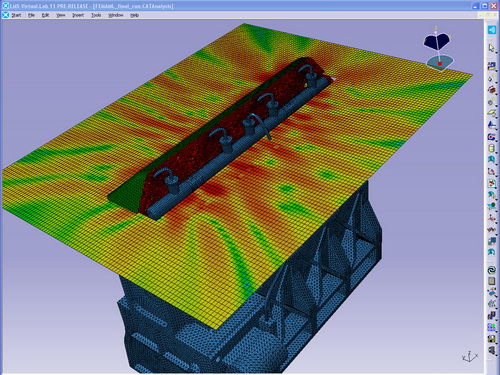The height and width of the screenshot is (375, 500).
Task: Click the blue-red triangle mesh icon
Action: point(491,125)
